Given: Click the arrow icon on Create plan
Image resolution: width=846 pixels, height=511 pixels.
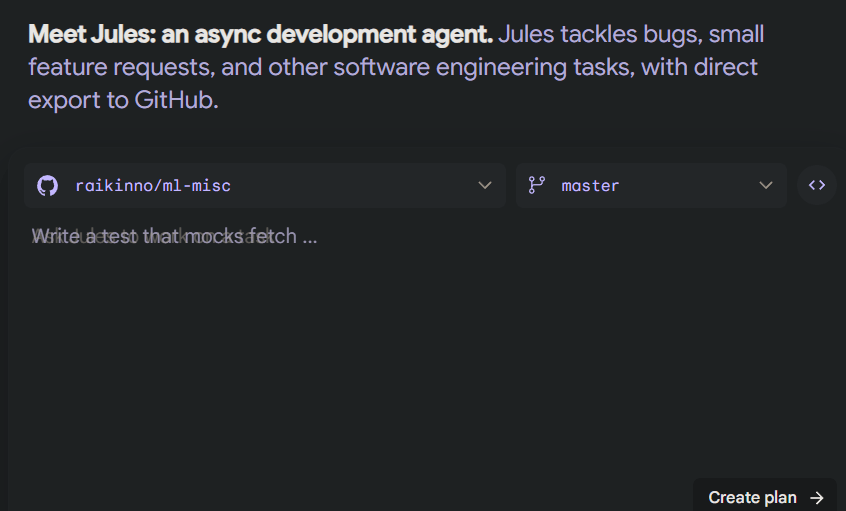Looking at the screenshot, I should click(x=817, y=497).
